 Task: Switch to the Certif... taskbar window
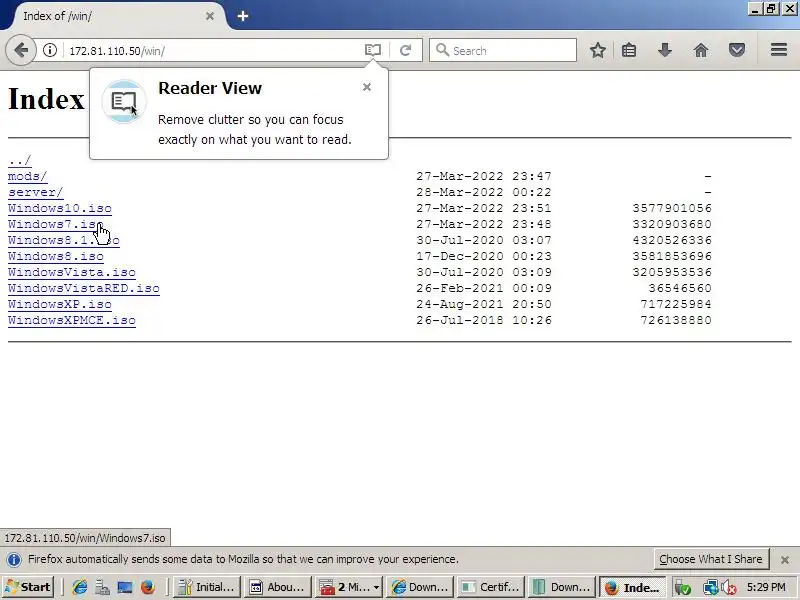click(490, 587)
